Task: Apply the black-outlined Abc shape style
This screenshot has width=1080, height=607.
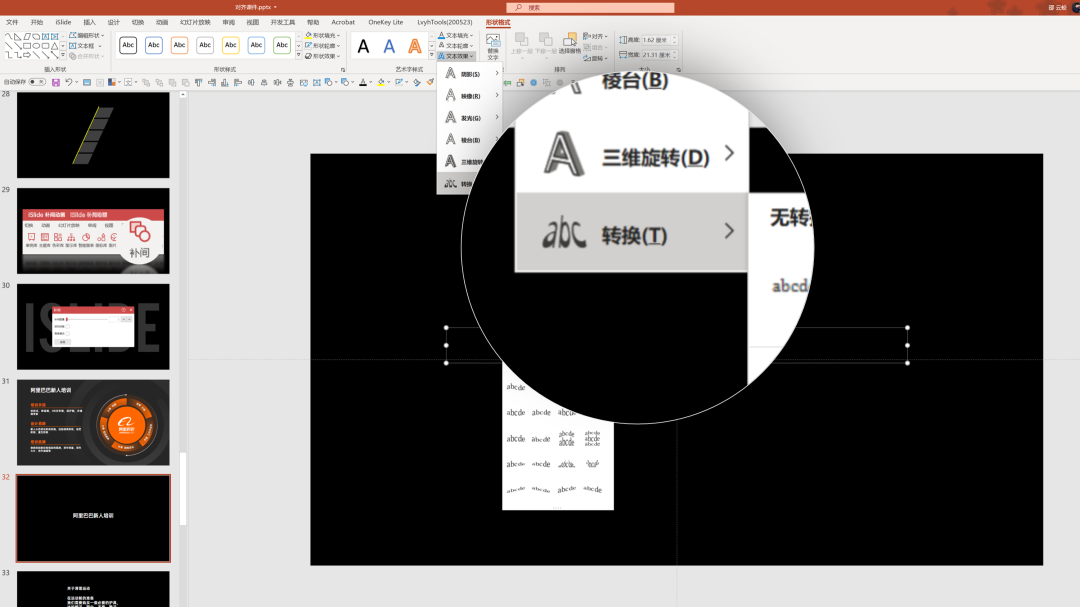Action: [128, 45]
